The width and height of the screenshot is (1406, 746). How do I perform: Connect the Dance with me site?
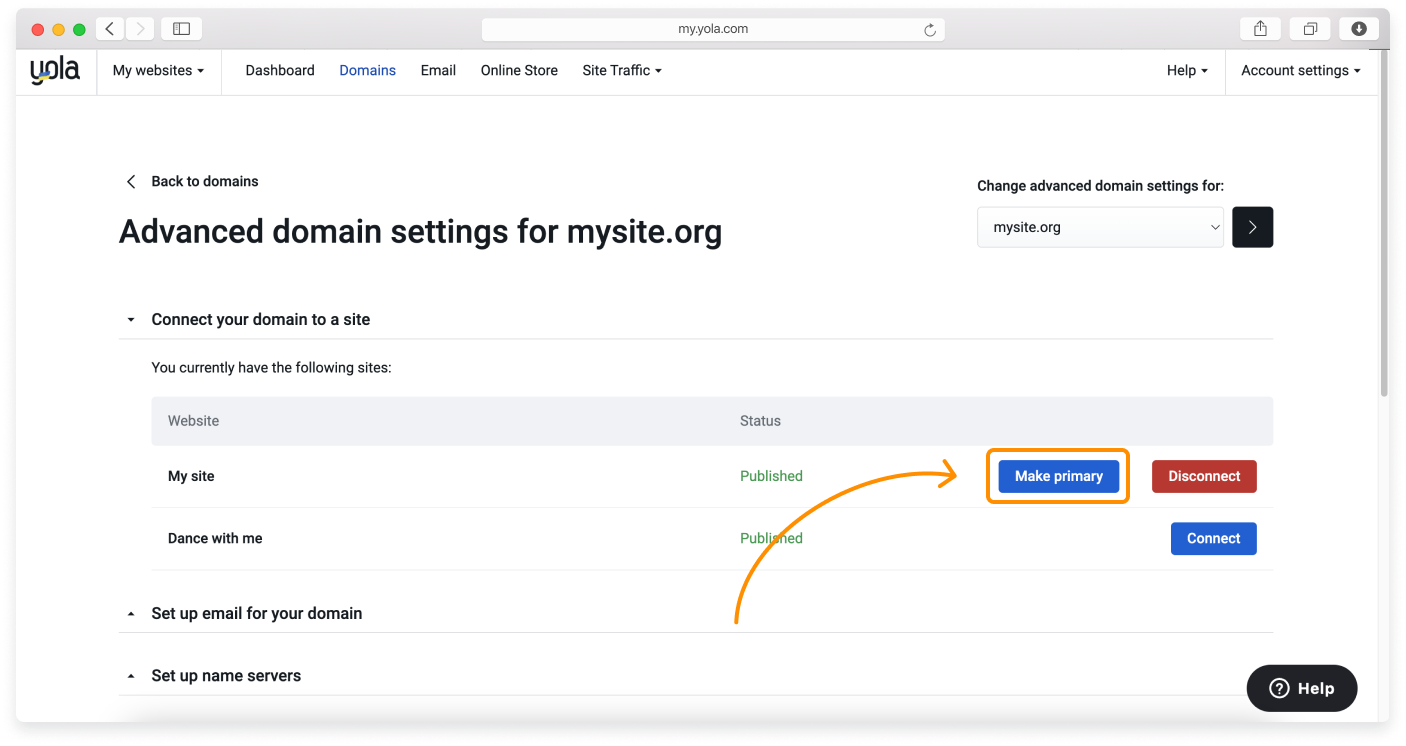(1213, 538)
